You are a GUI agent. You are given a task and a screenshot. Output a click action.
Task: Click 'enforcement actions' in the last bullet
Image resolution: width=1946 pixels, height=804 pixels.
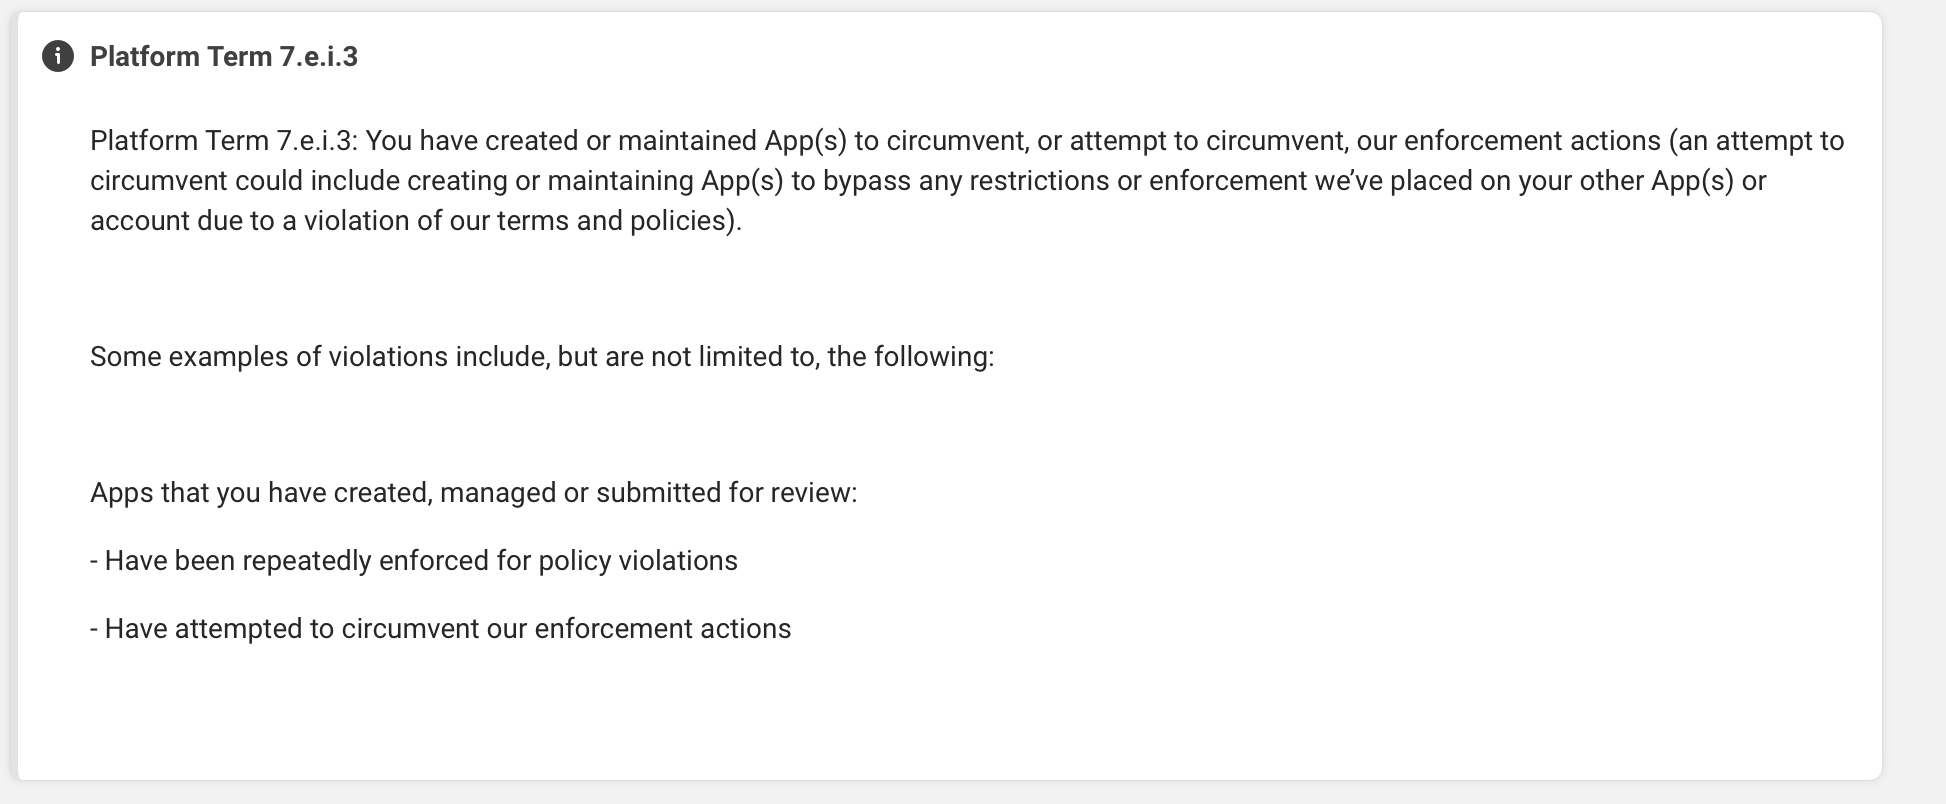(x=663, y=629)
